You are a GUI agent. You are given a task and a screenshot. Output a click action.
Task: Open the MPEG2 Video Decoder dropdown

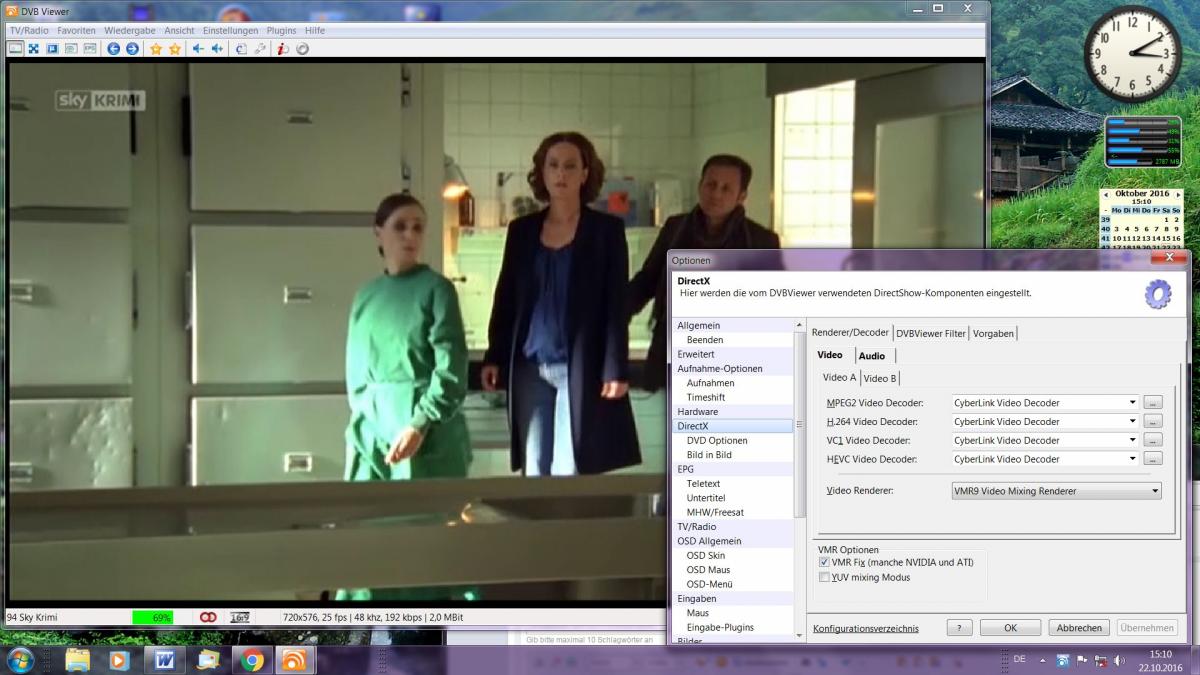(x=1045, y=403)
